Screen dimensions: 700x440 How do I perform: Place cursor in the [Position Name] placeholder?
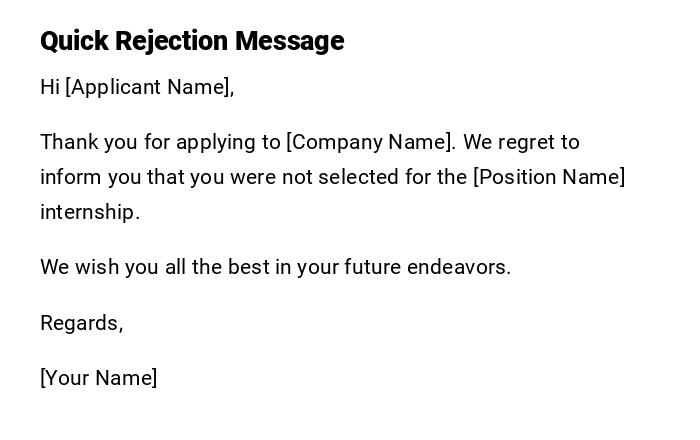point(549,177)
